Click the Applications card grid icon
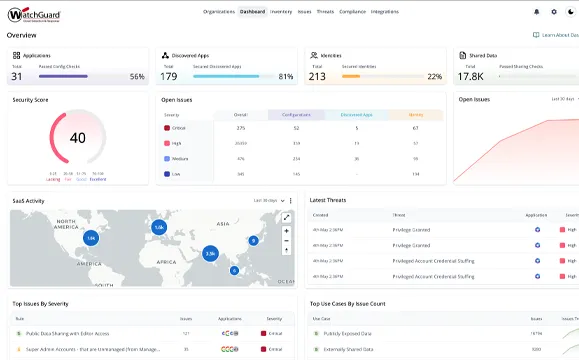The width and height of the screenshot is (579, 360). 16,55
